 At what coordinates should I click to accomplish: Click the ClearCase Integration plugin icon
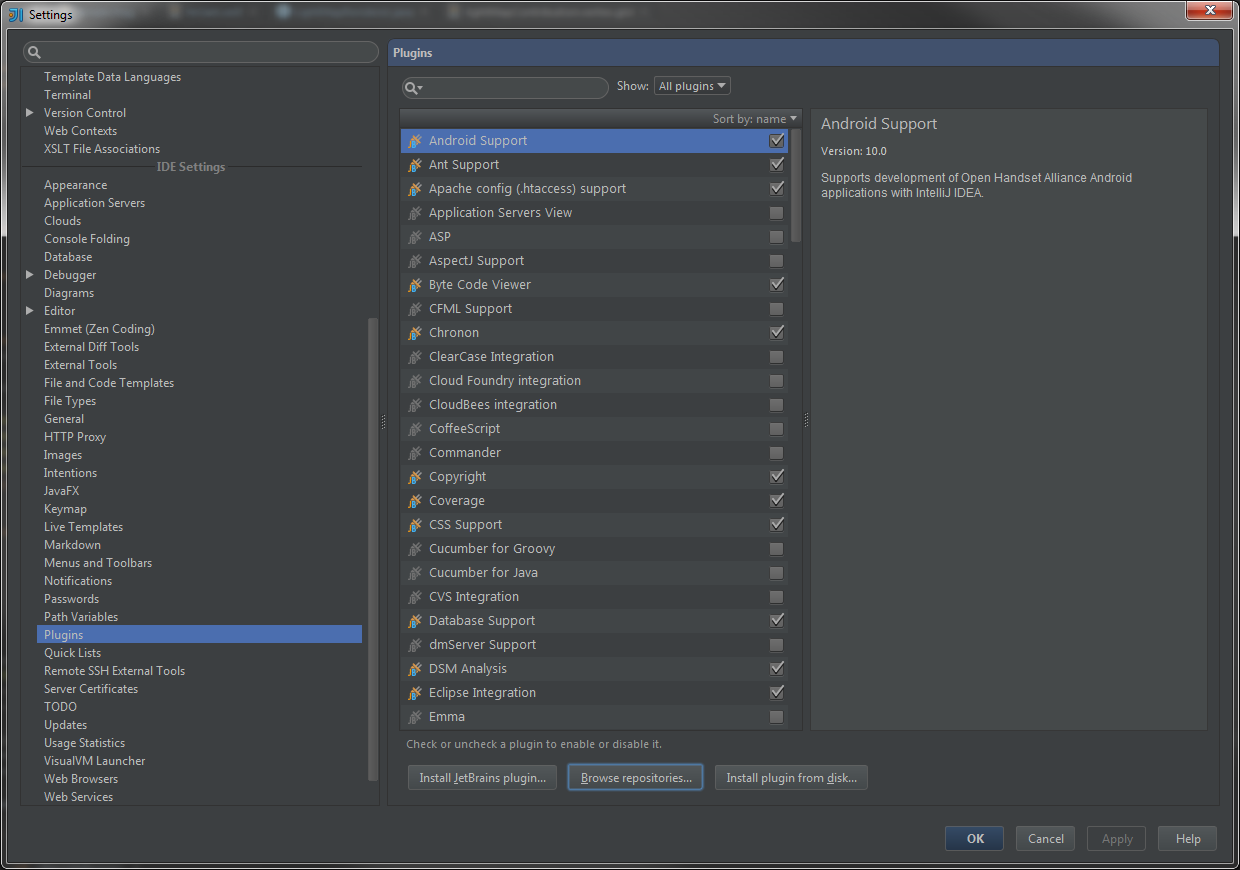[415, 357]
